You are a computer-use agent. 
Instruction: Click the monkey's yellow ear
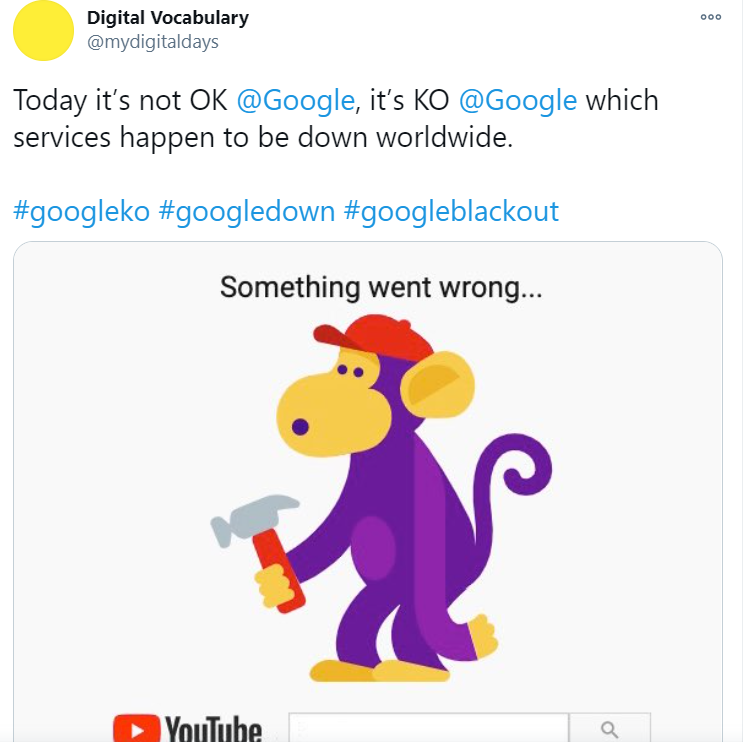[437, 385]
